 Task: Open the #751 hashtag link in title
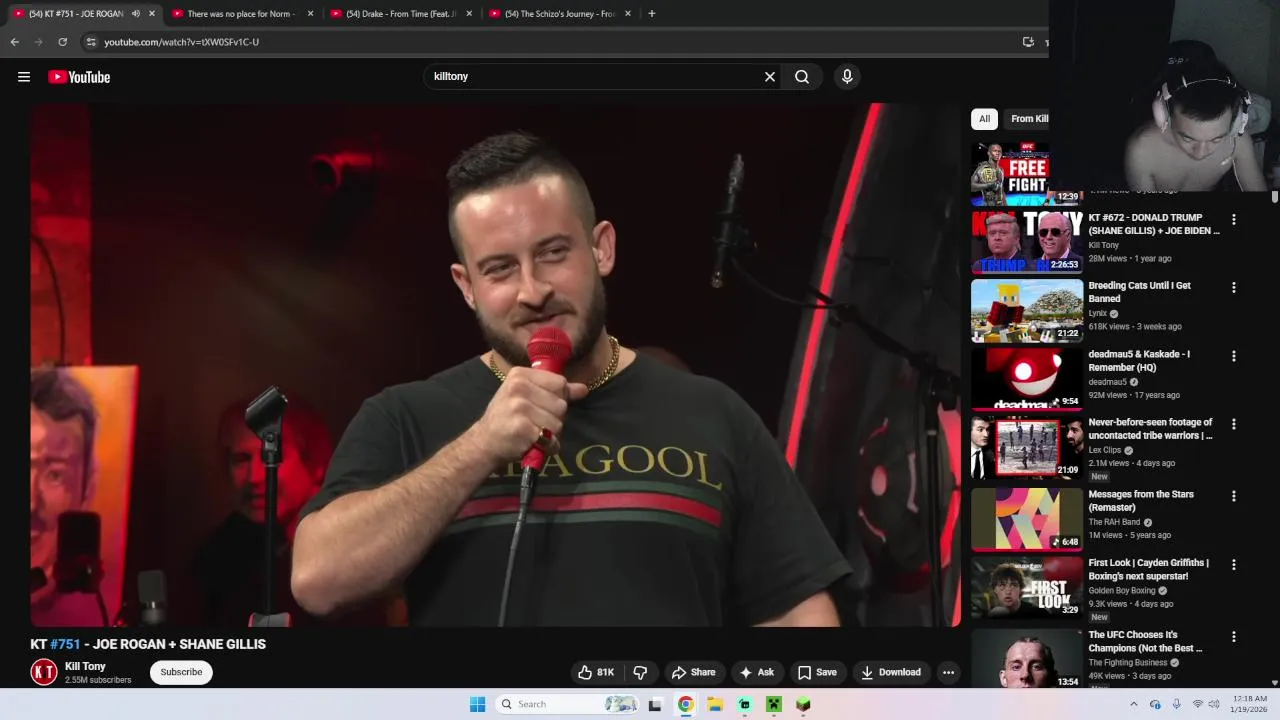(x=65, y=644)
